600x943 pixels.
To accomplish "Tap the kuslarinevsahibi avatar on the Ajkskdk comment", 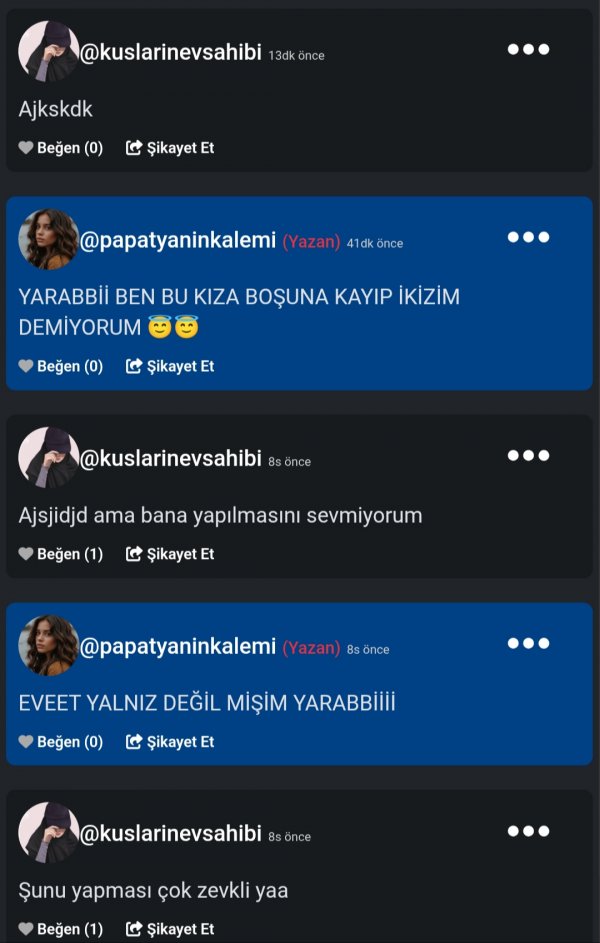I will point(49,51).
